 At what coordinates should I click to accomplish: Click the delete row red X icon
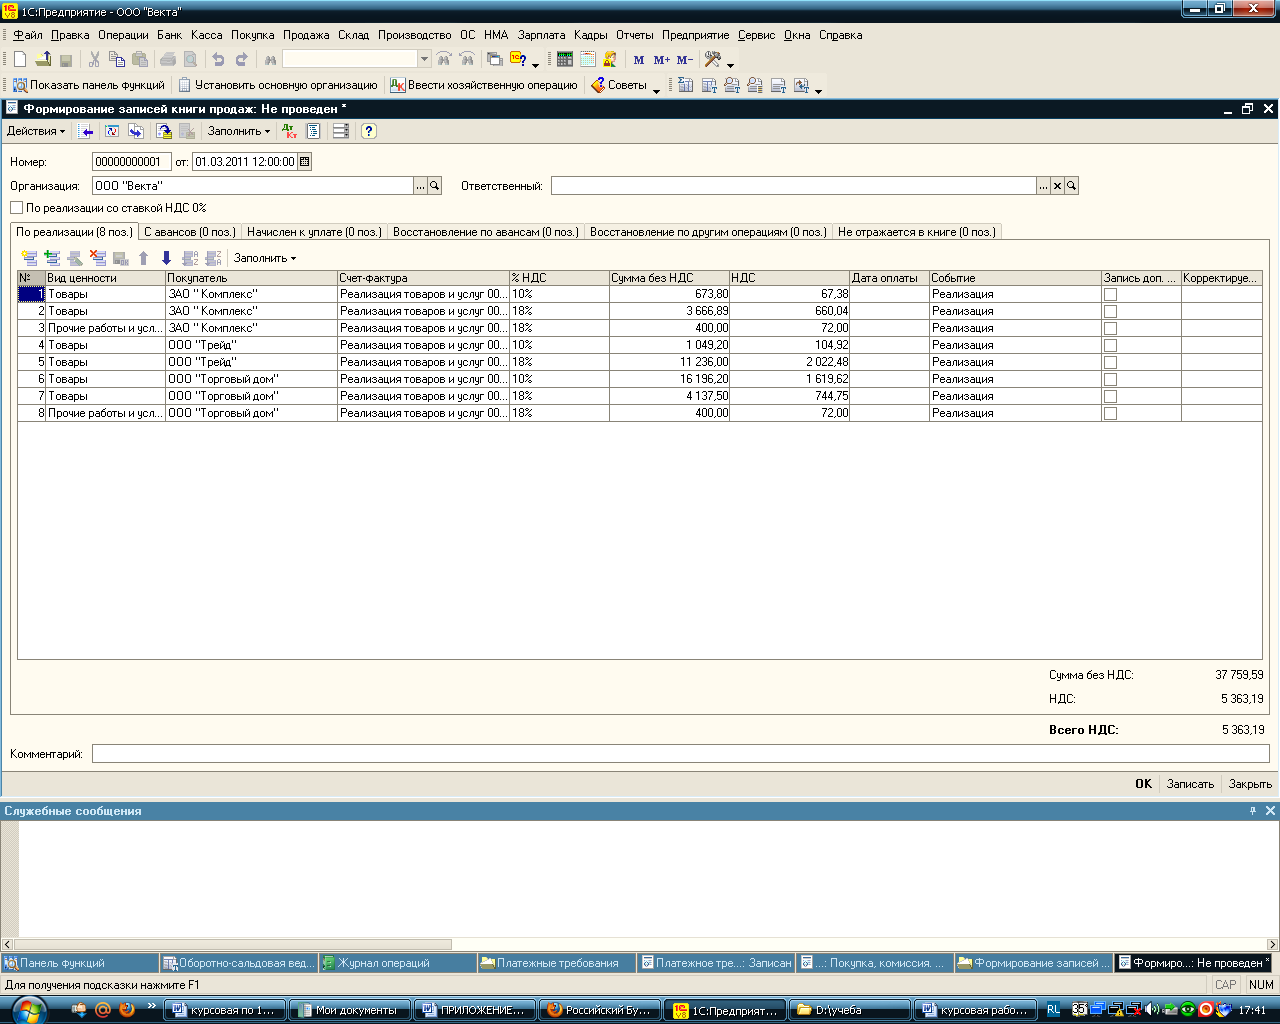pos(98,258)
